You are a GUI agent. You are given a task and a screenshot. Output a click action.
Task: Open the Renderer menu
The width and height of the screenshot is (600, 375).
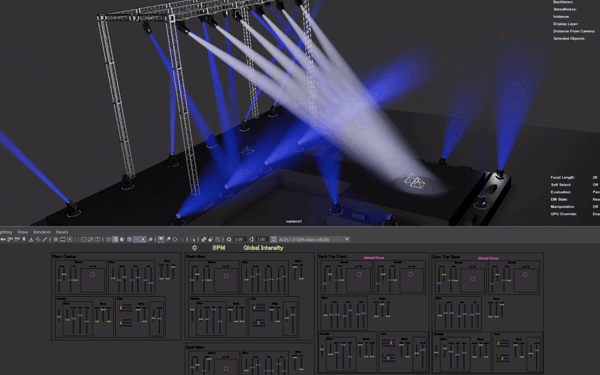(42, 232)
